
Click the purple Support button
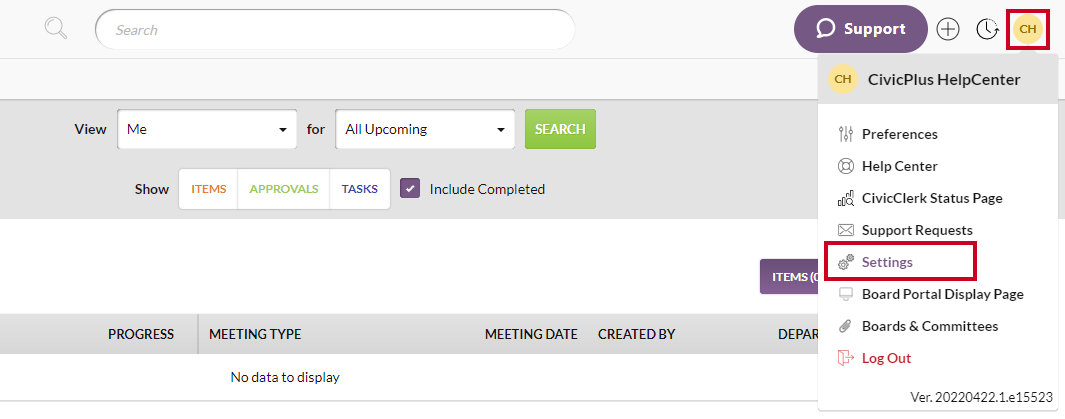[x=861, y=29]
